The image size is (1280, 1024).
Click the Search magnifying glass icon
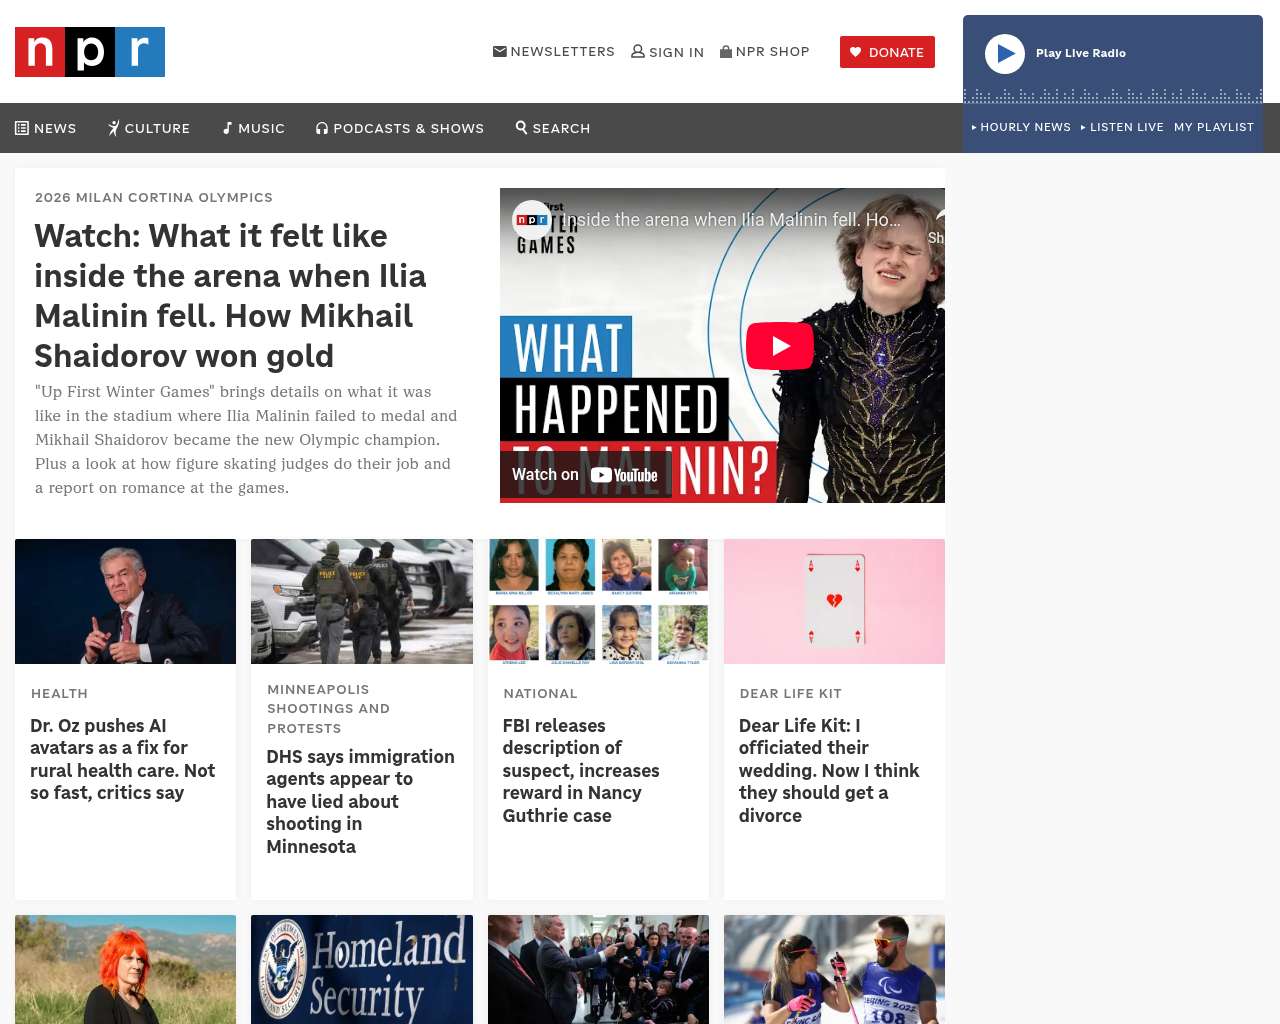click(521, 127)
